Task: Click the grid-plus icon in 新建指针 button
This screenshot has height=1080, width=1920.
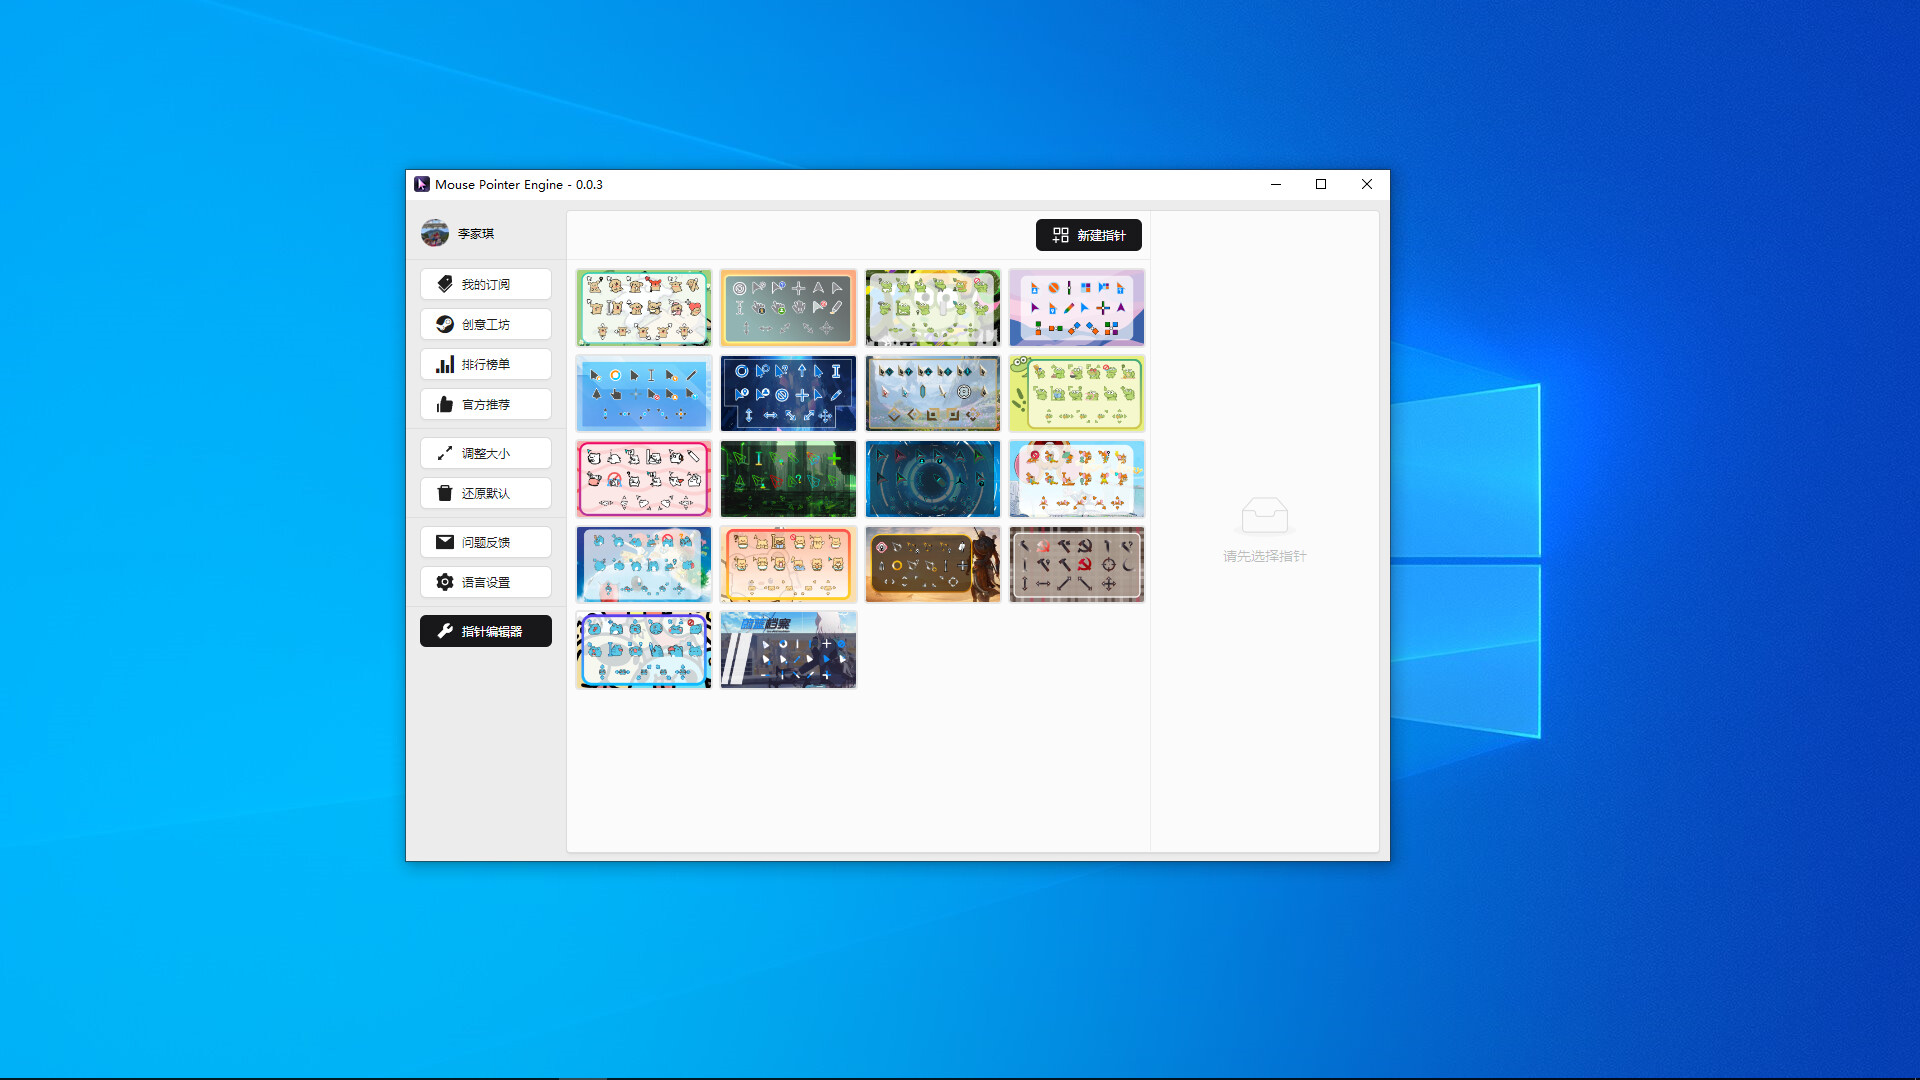Action: coord(1061,235)
